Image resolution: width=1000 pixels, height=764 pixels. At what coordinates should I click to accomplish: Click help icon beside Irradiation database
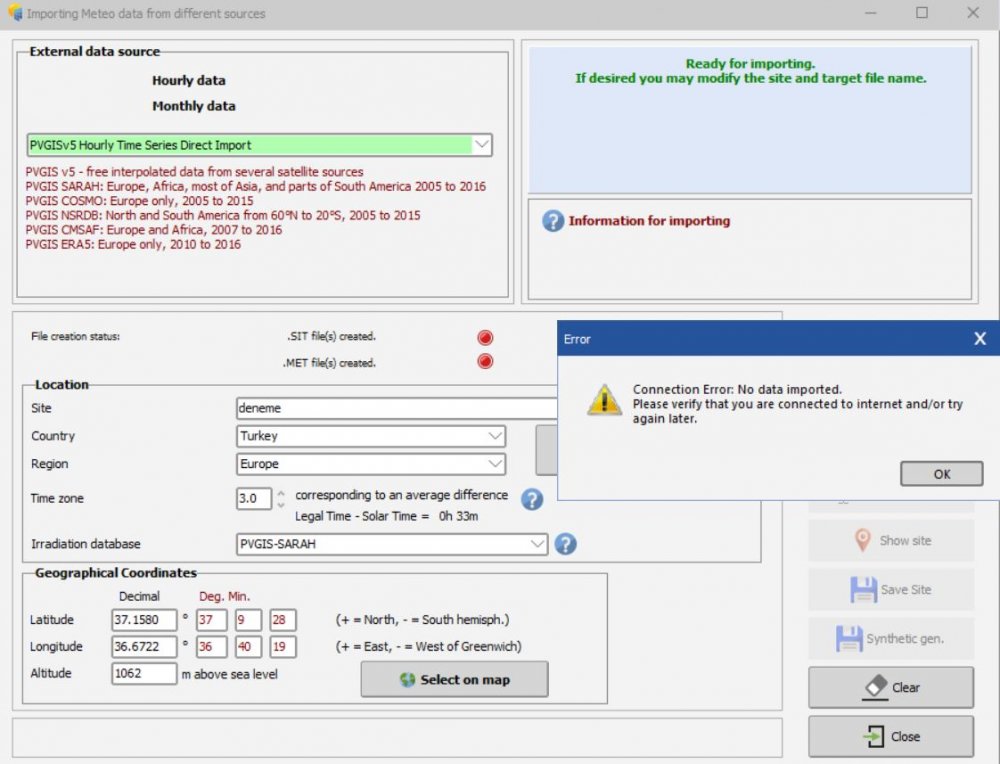pyautogui.click(x=565, y=544)
